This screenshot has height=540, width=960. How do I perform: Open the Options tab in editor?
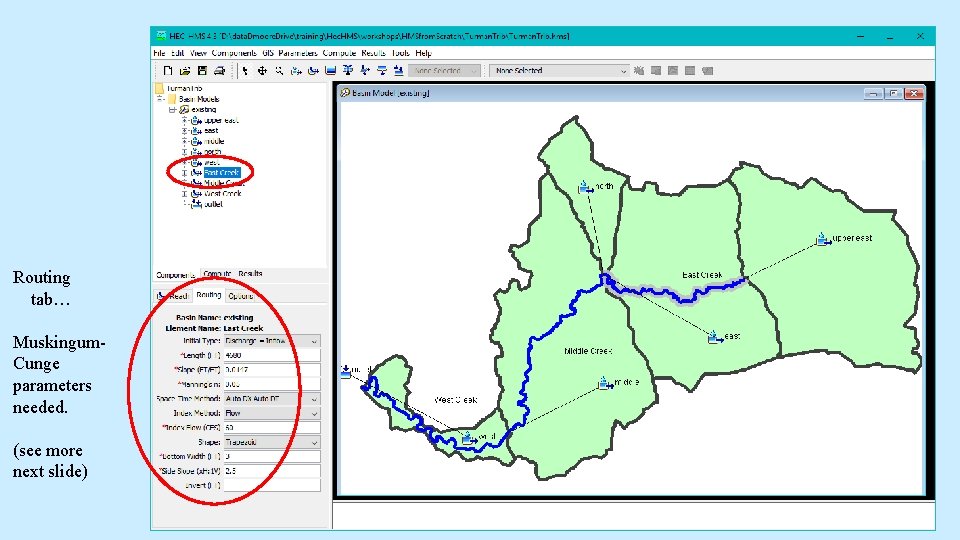tap(240, 296)
